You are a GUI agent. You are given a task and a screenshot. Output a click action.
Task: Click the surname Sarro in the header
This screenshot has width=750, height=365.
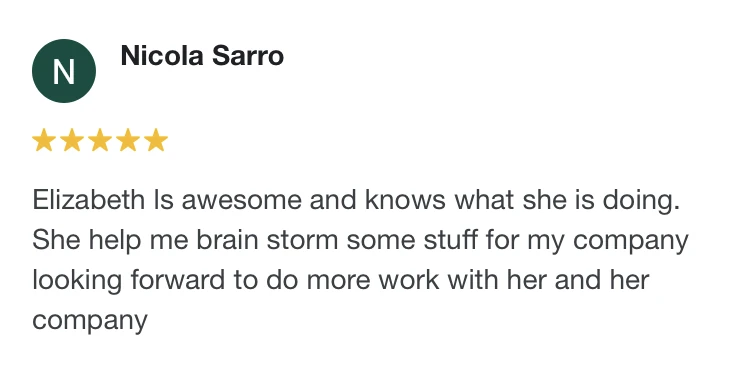248,55
